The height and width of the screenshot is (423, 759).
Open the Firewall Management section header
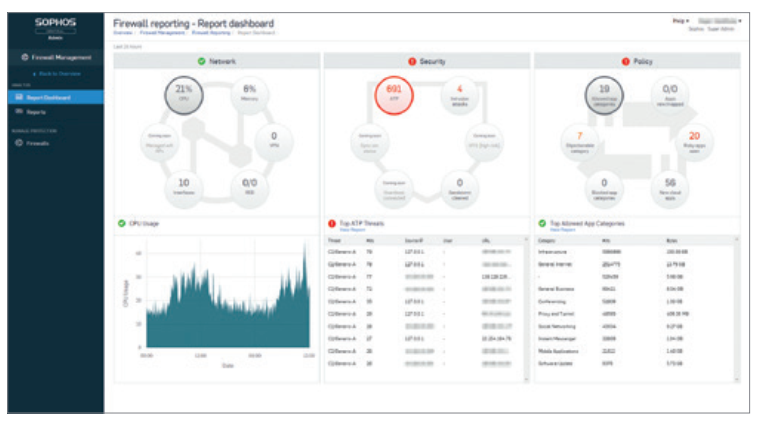(56, 57)
